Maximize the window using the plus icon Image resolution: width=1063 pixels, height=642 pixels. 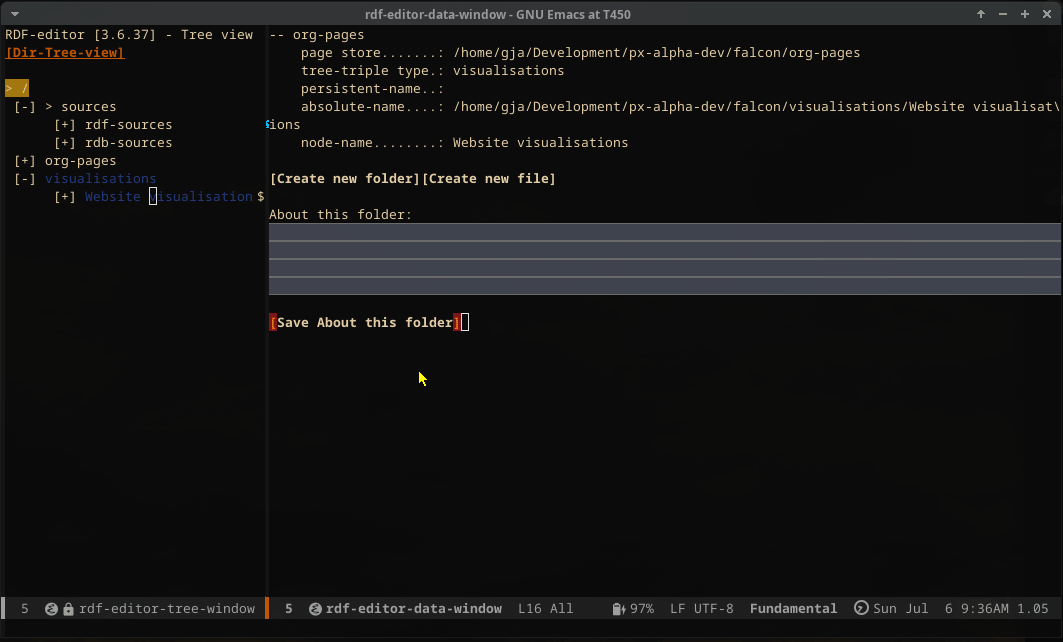point(1025,14)
